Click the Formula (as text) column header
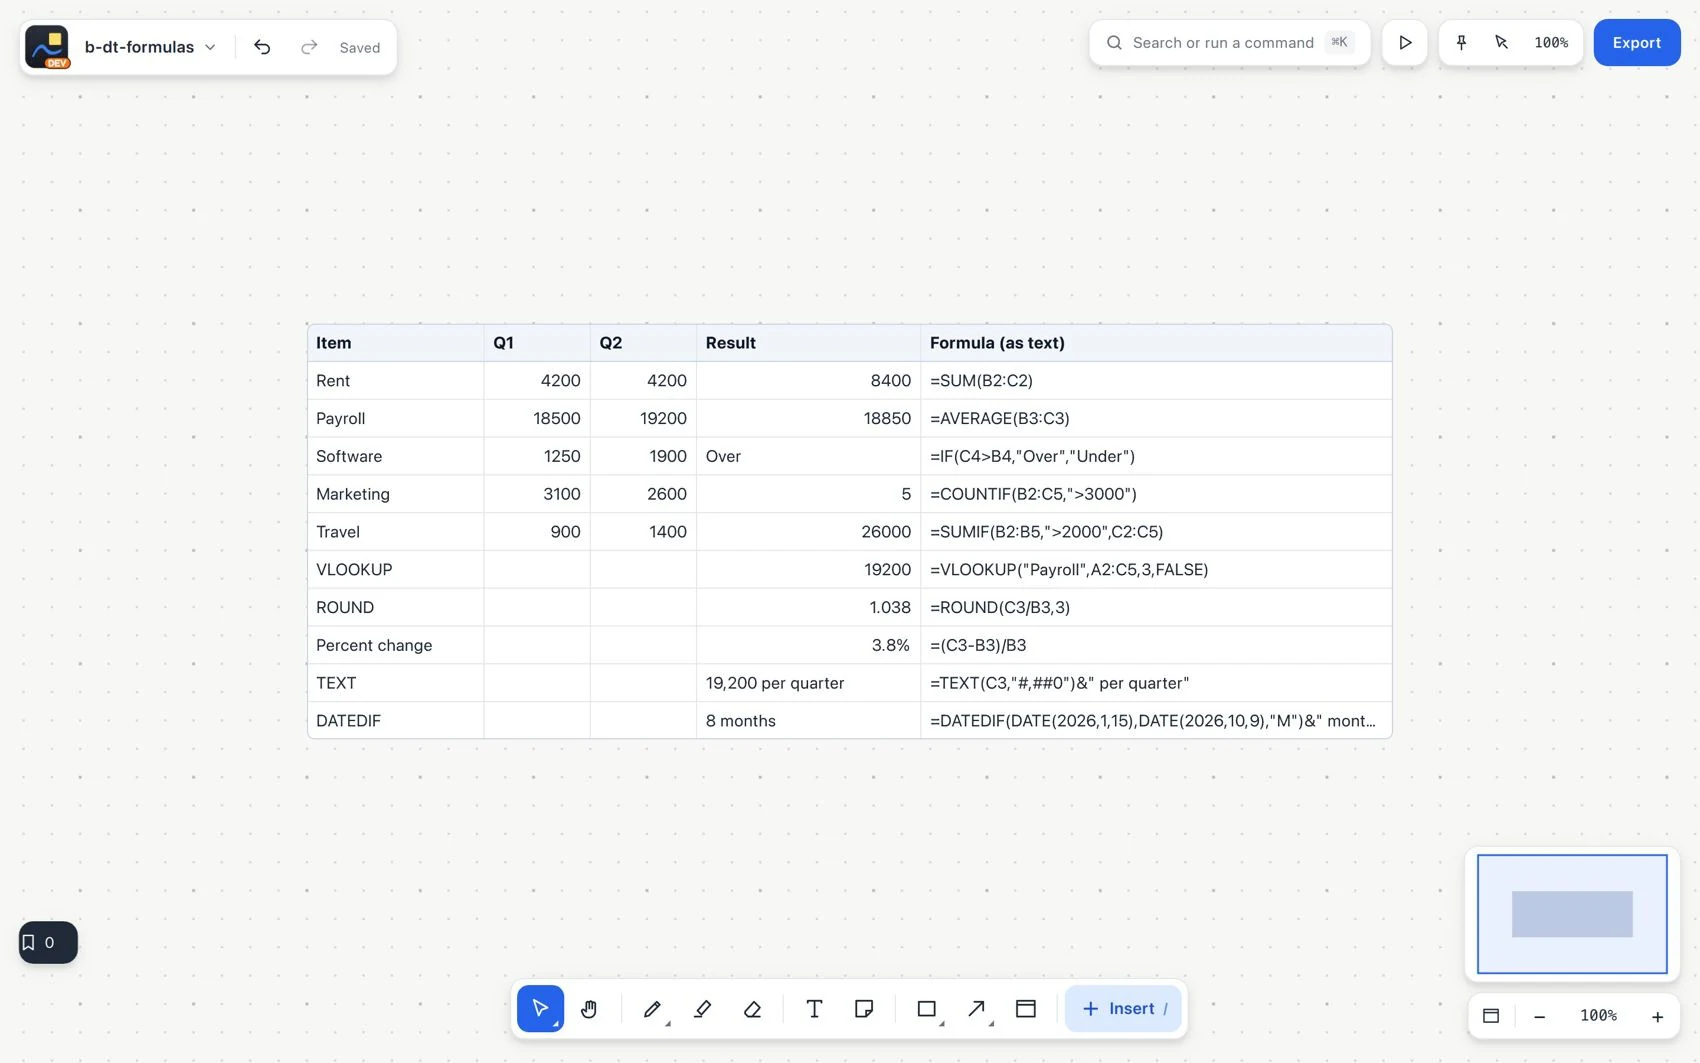The width and height of the screenshot is (1700, 1063). coord(1156,343)
